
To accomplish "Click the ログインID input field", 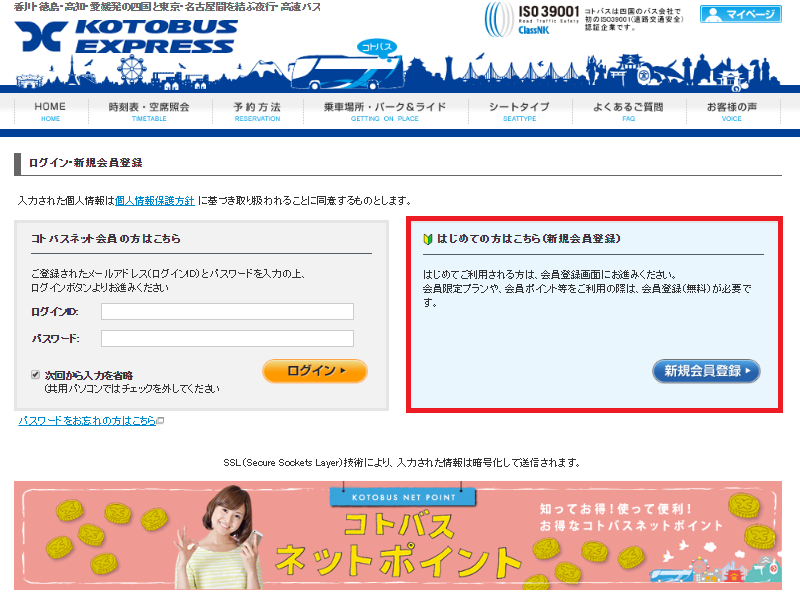I will tap(227, 312).
